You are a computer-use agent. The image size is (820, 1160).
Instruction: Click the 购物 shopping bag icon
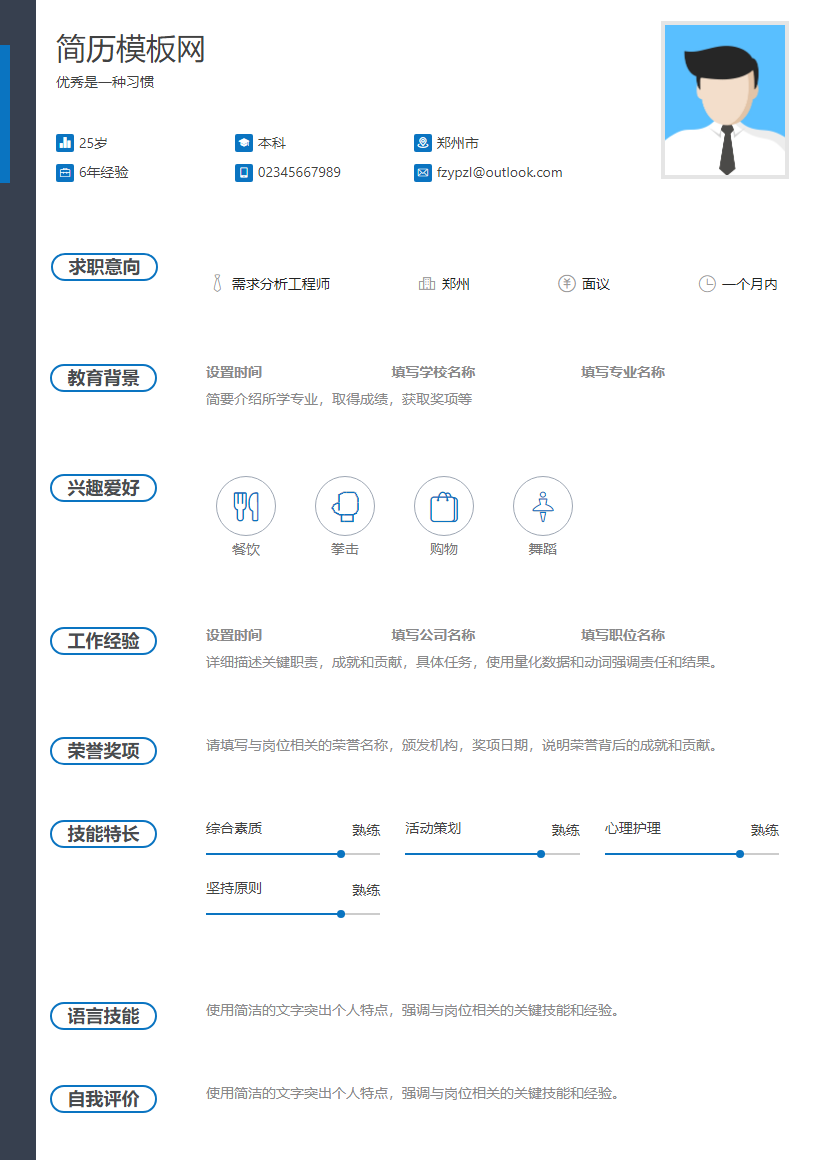[x=443, y=506]
